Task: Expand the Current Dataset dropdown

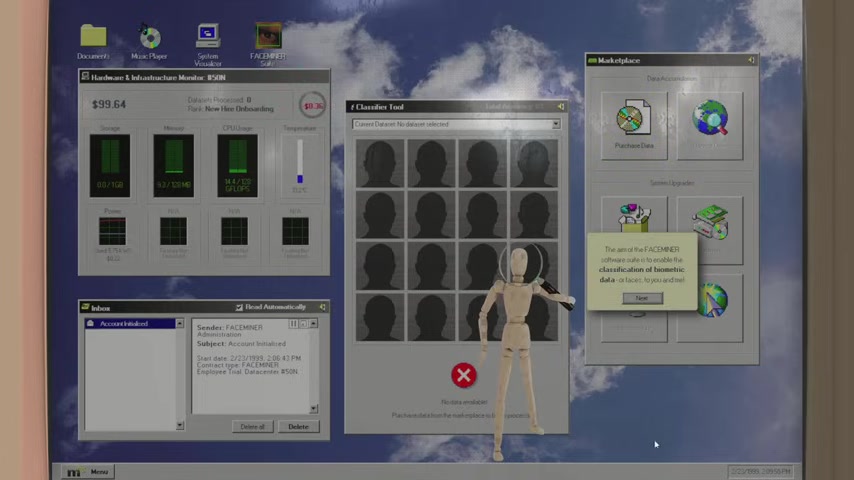Action: click(555, 125)
